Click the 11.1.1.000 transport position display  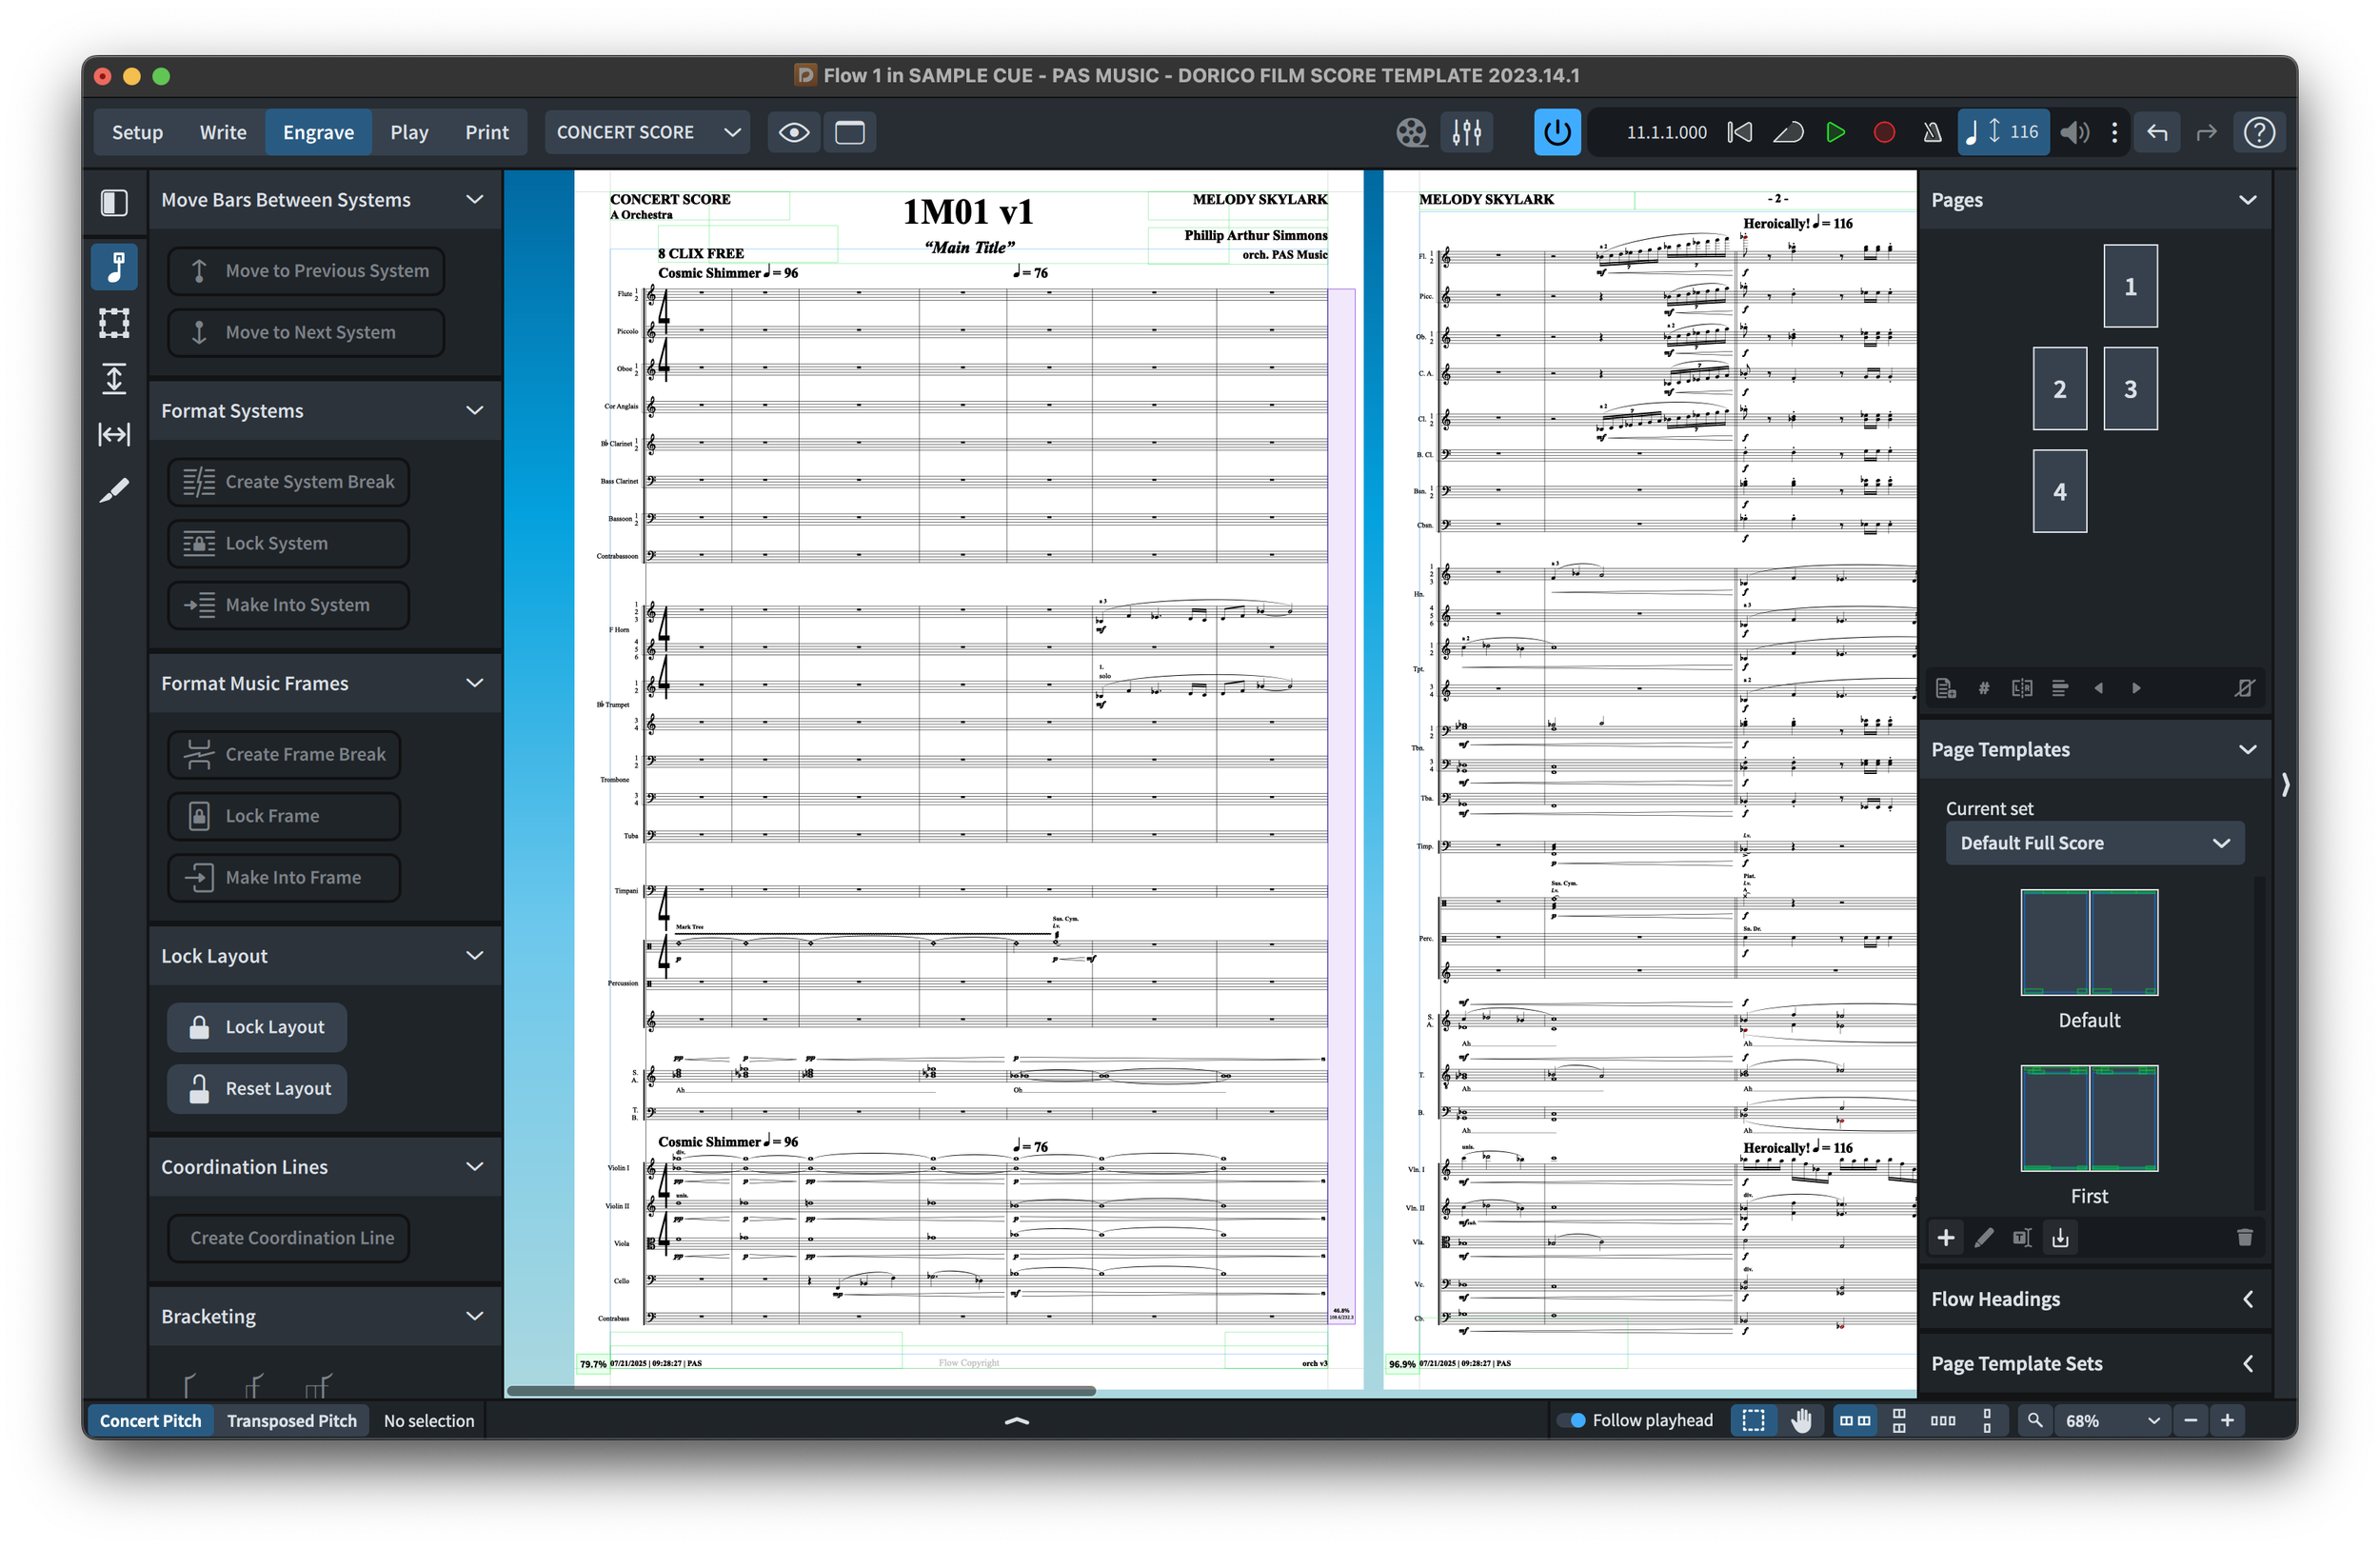[x=1666, y=132]
